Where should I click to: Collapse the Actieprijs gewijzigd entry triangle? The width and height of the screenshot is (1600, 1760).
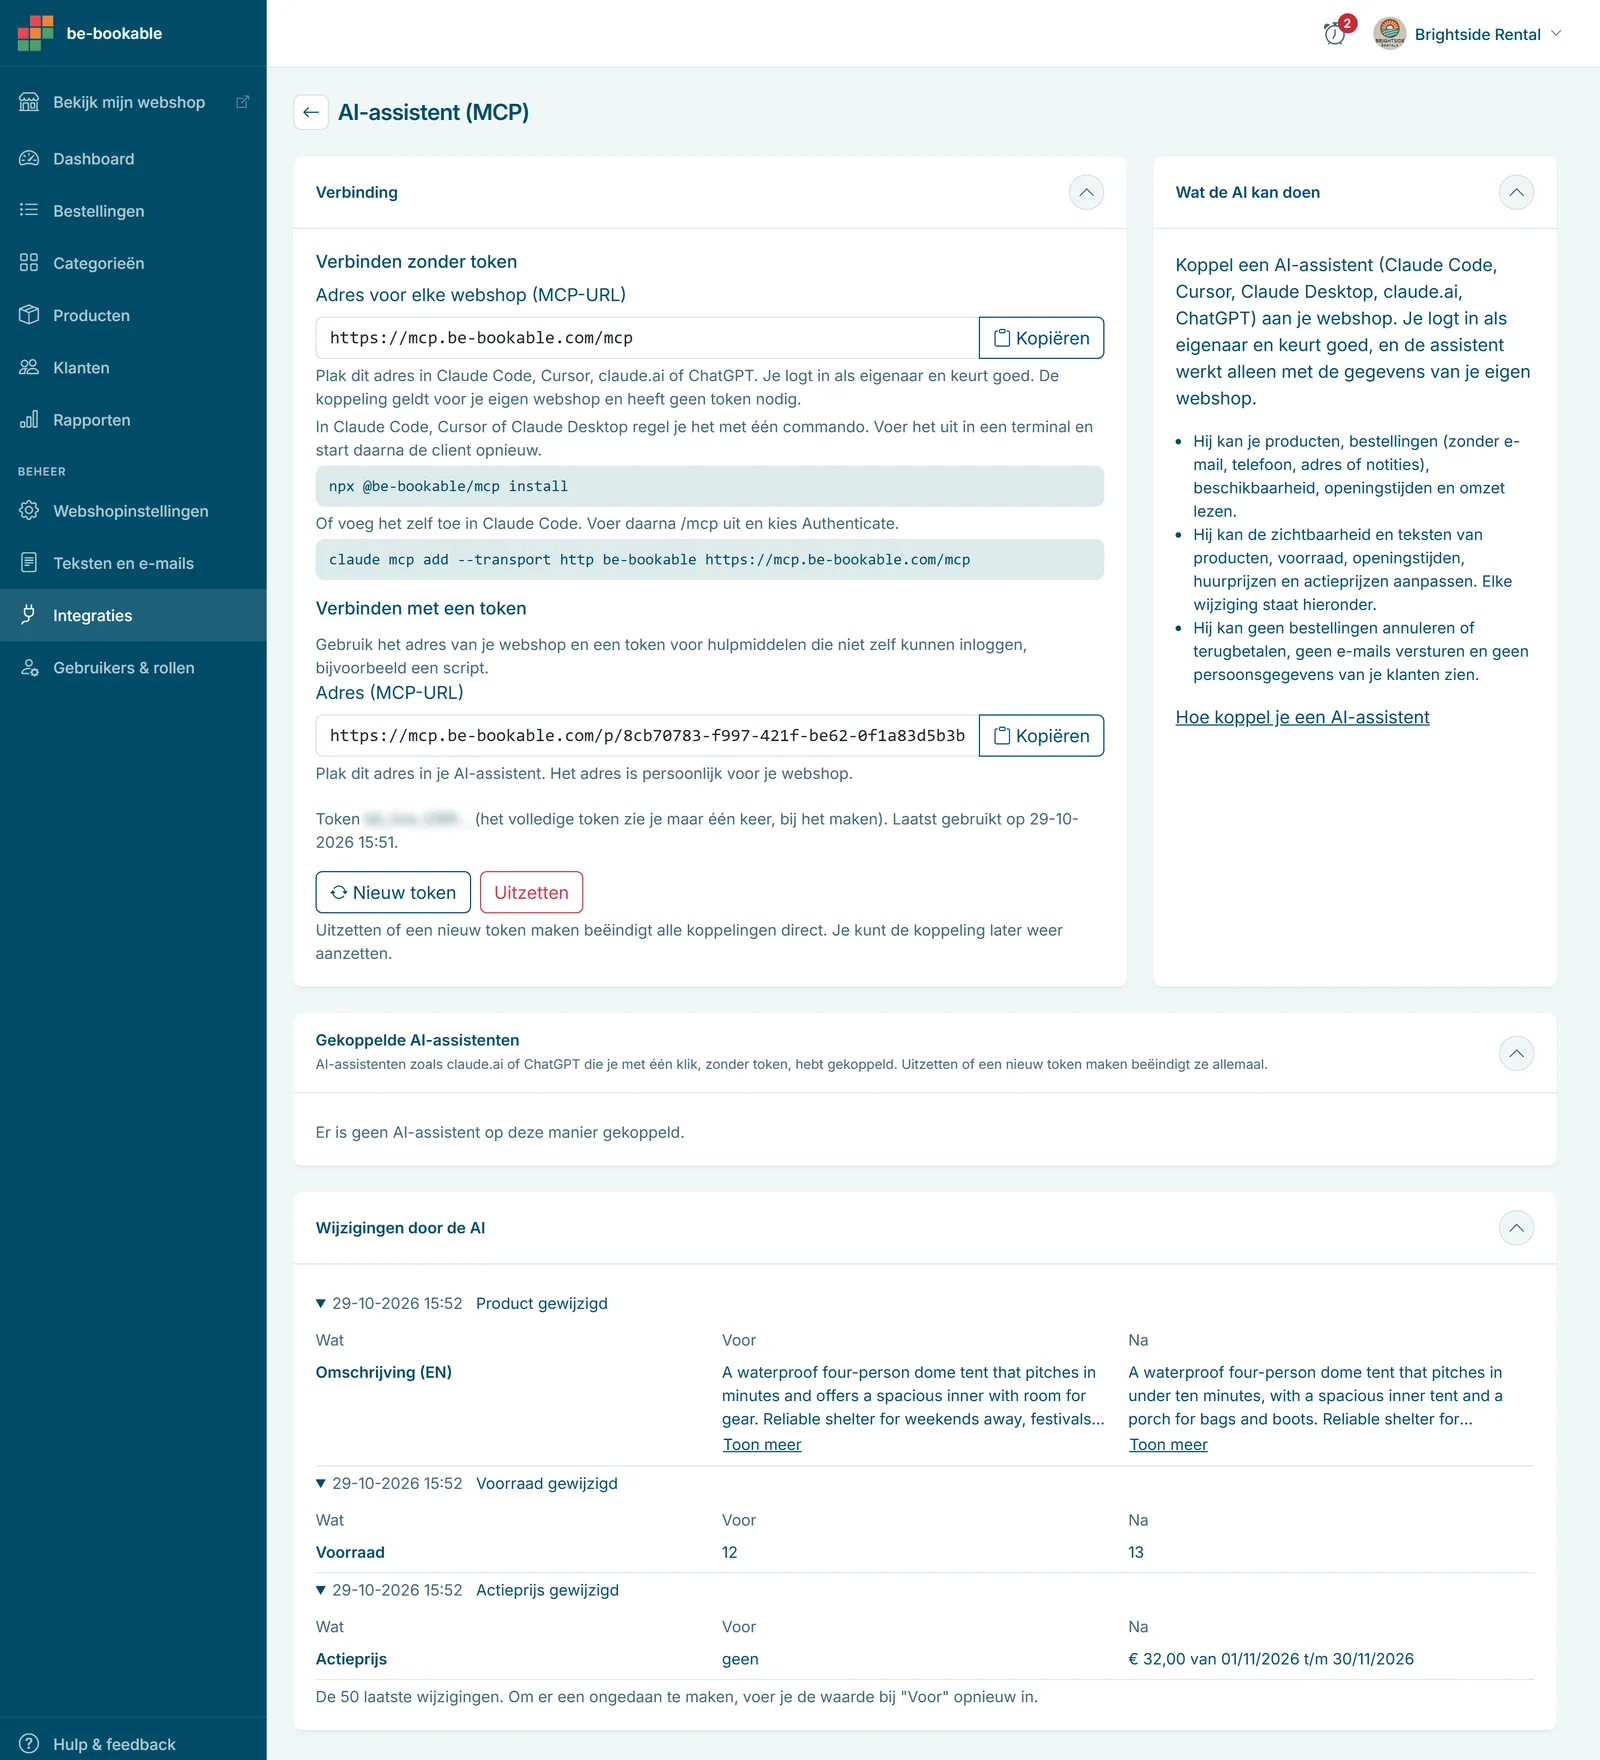[x=321, y=1590]
